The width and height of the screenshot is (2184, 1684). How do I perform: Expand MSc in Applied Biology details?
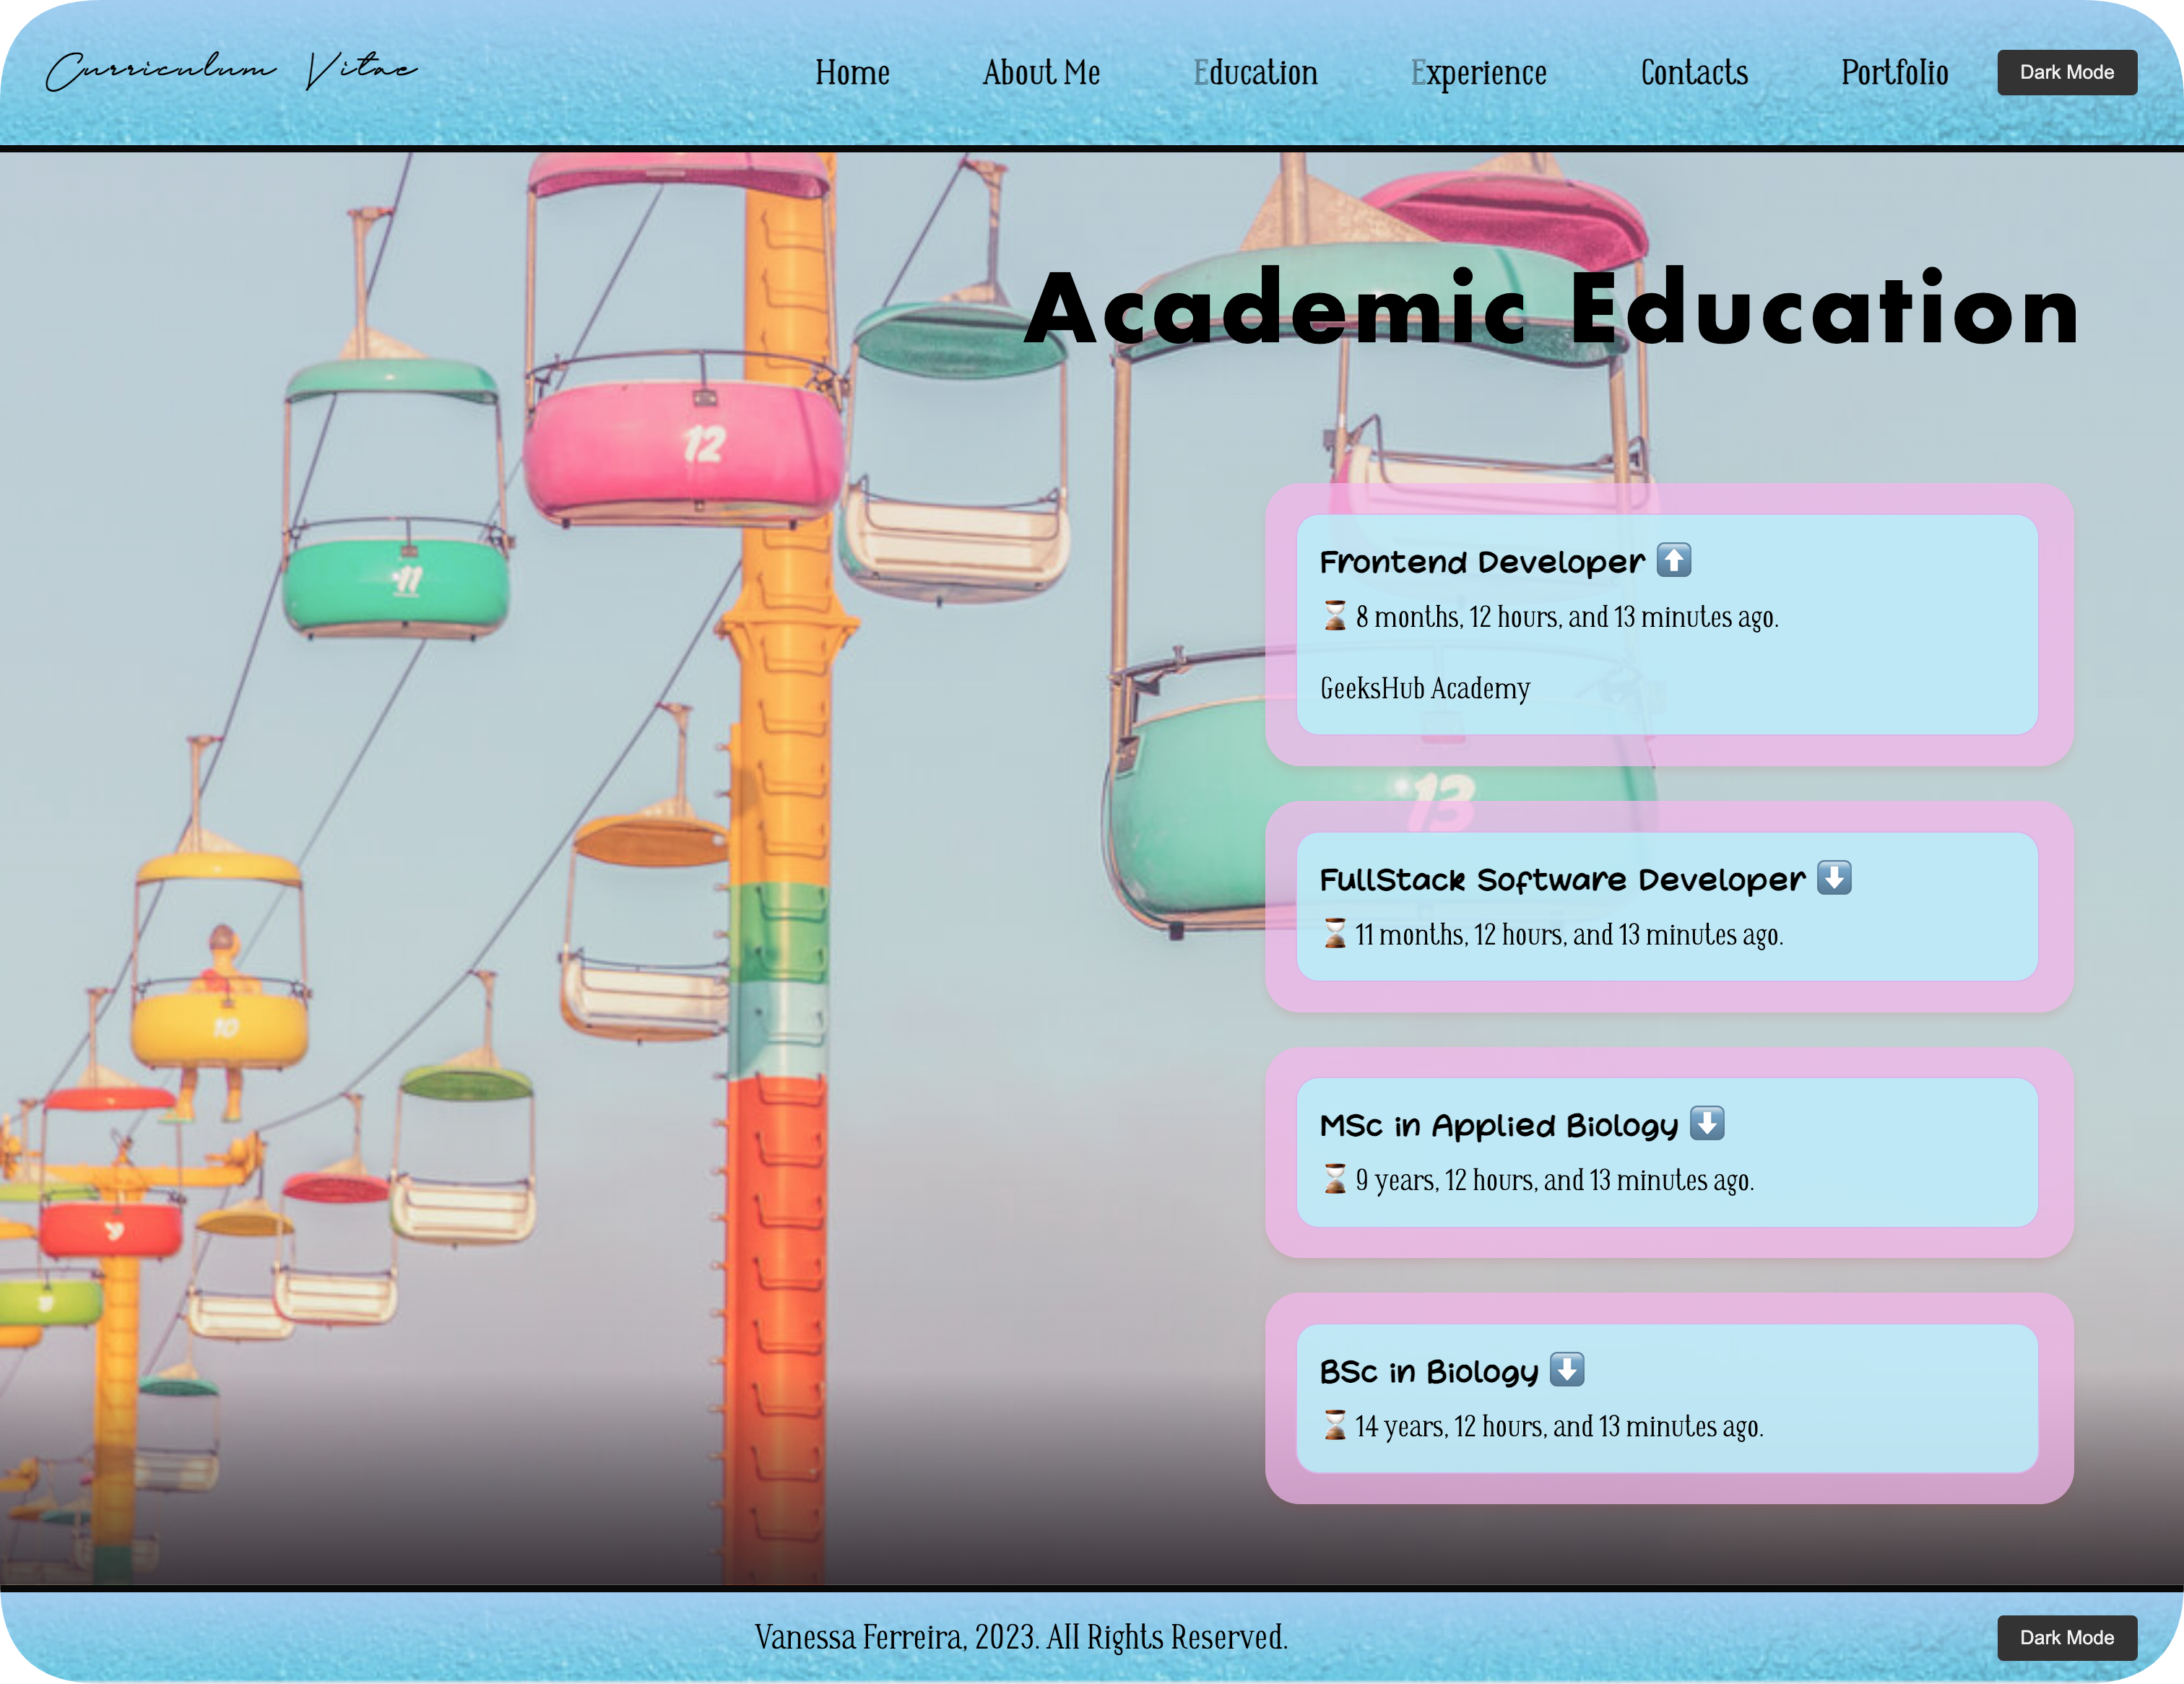(x=1706, y=1123)
